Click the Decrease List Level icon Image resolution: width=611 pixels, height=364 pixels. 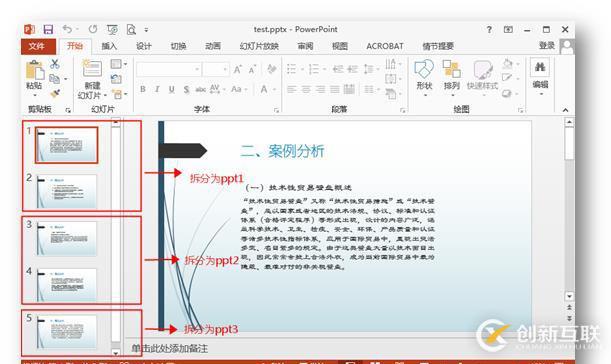338,69
